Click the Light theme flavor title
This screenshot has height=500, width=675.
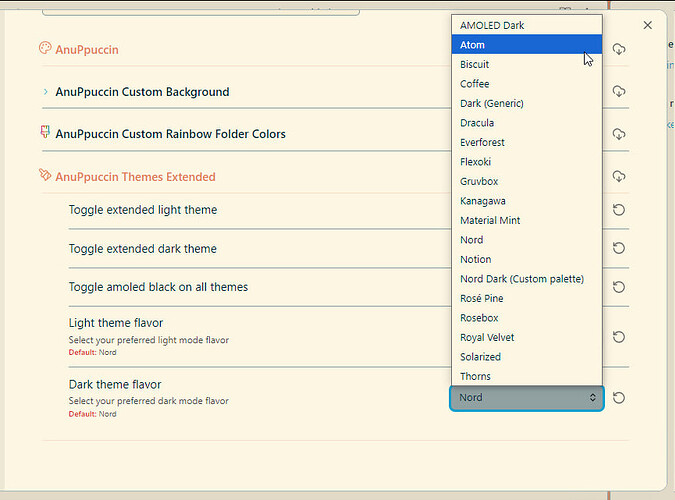click(x=116, y=323)
